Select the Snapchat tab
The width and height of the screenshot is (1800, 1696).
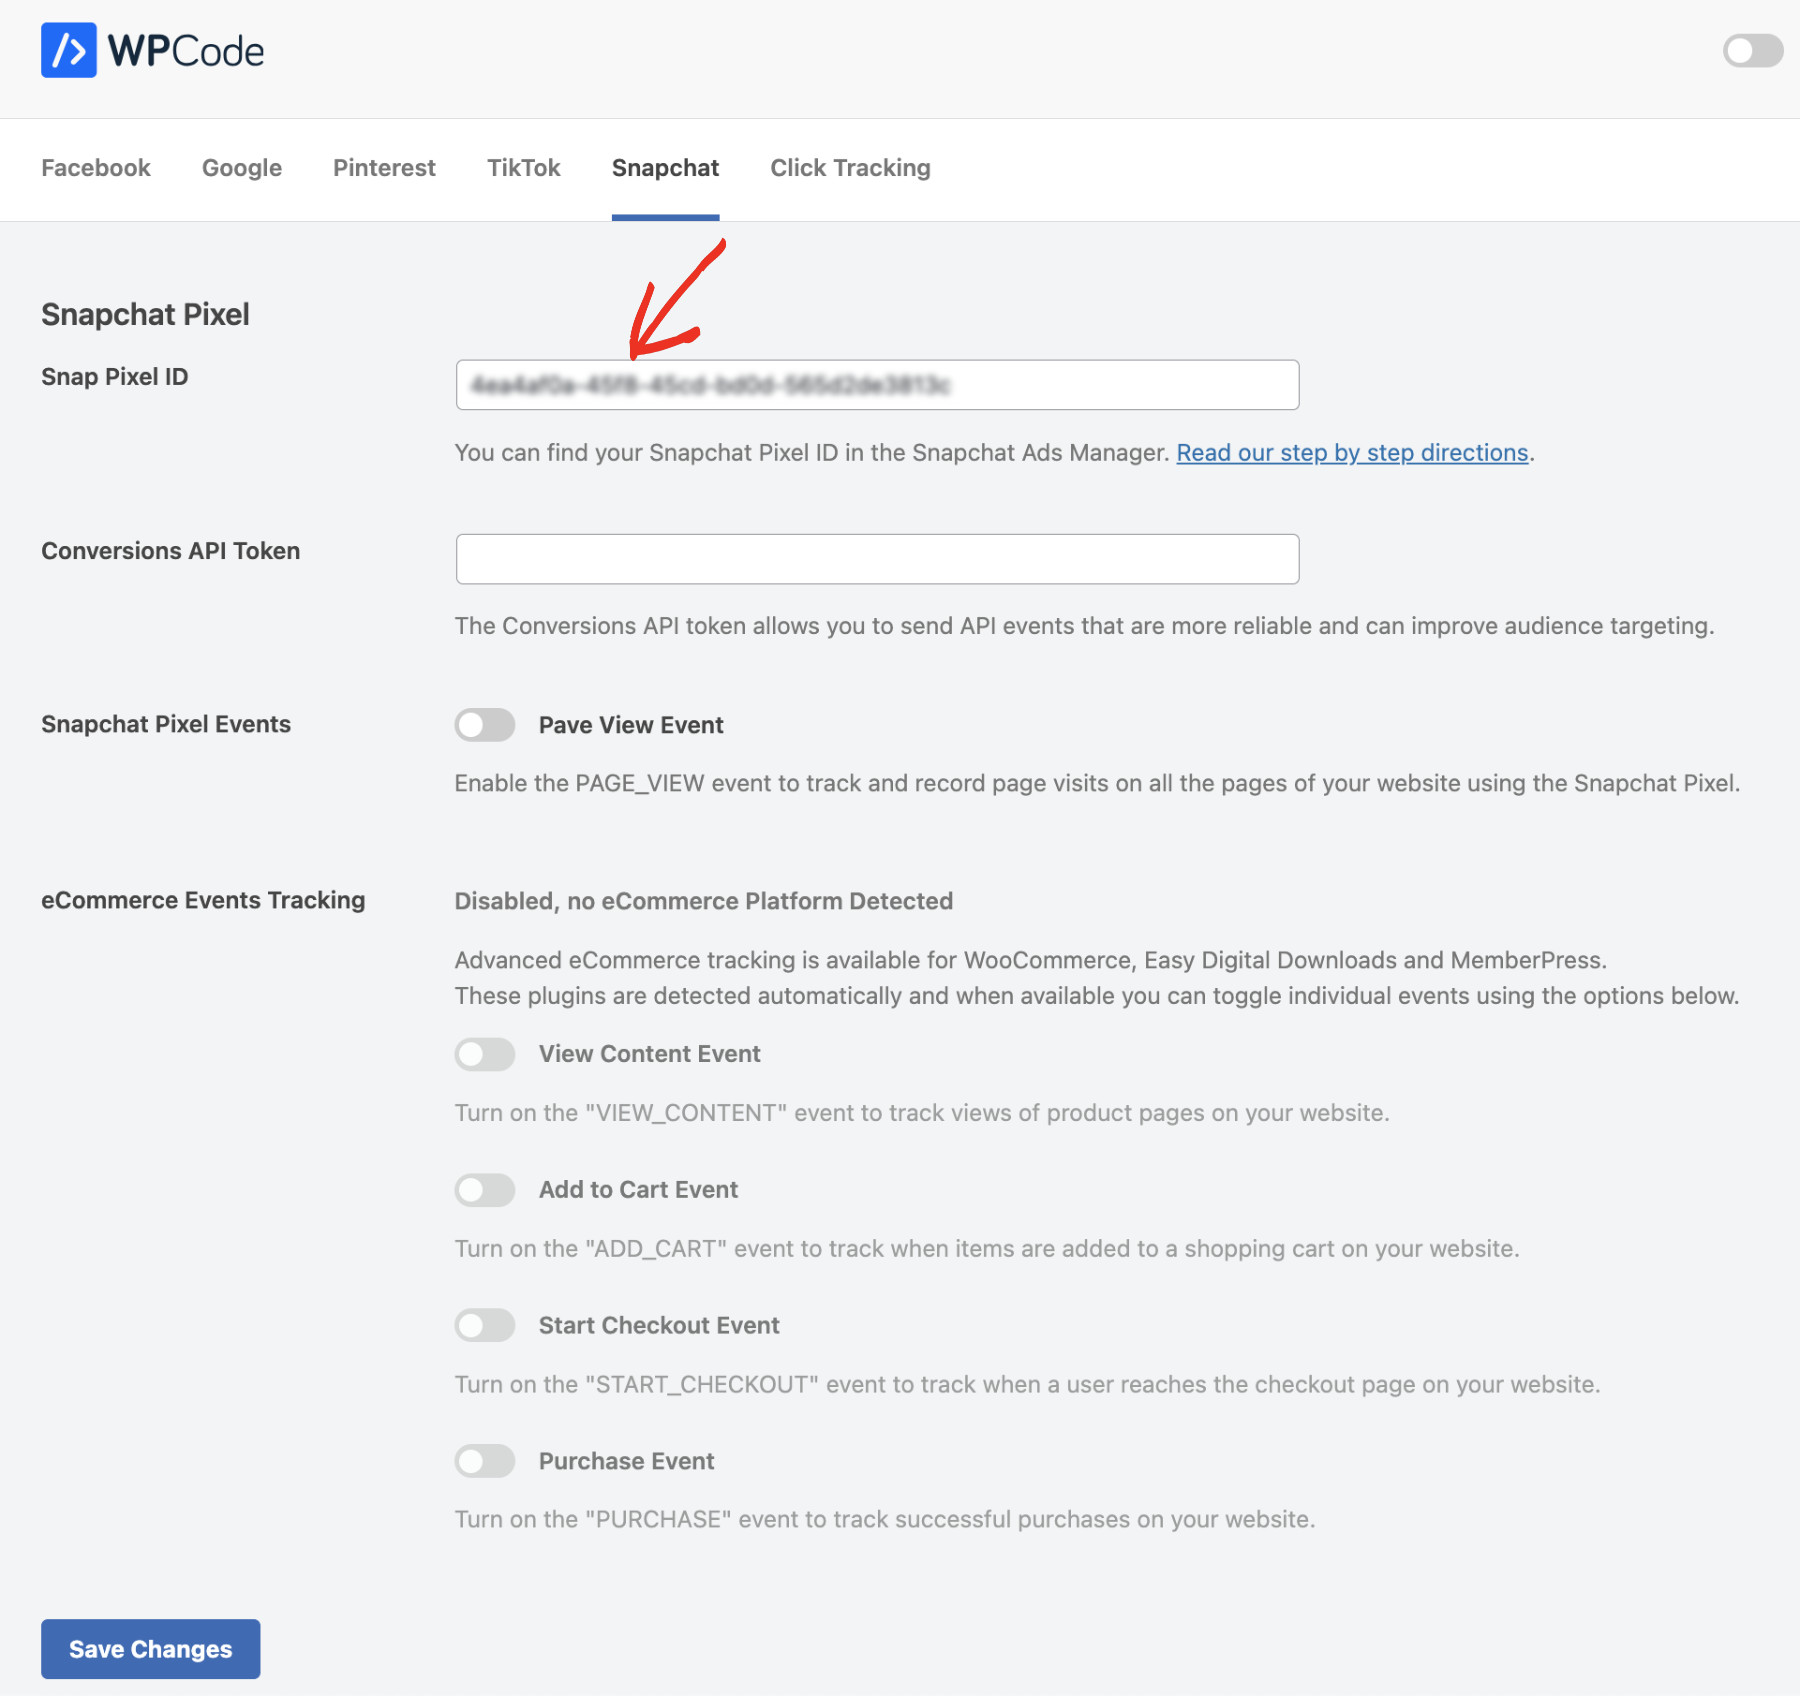tap(665, 168)
